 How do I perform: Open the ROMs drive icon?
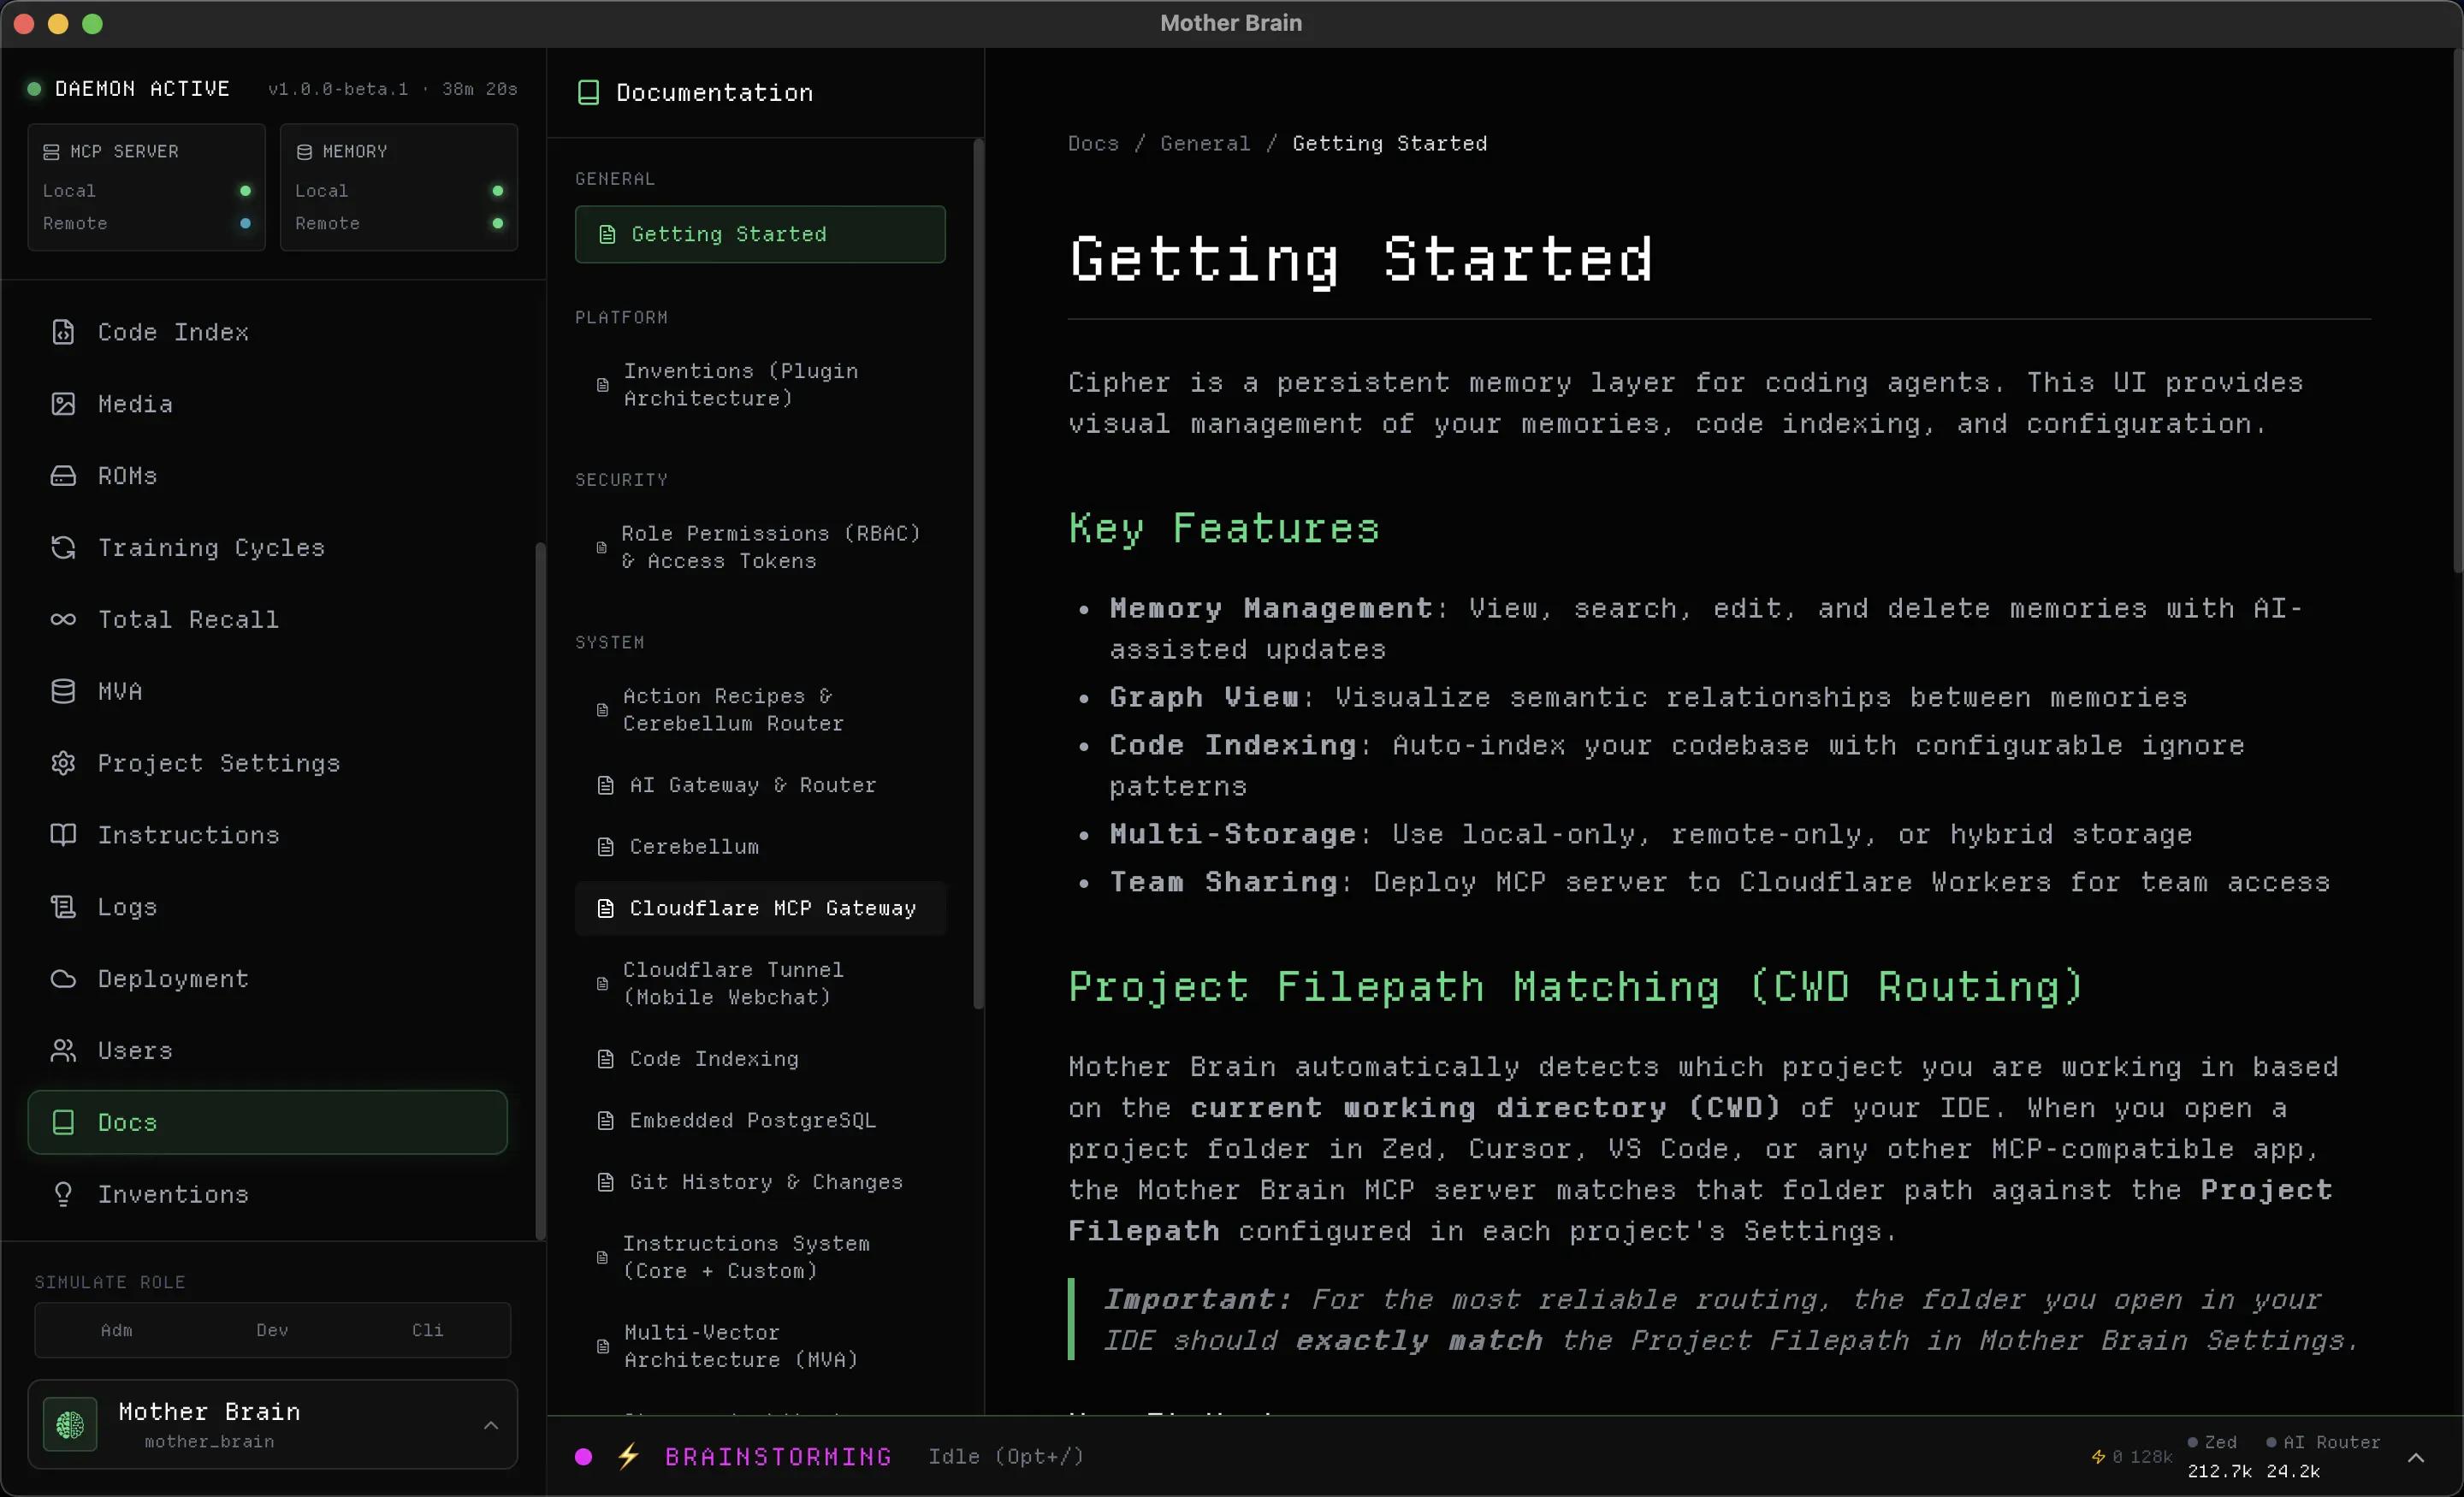pos(63,476)
